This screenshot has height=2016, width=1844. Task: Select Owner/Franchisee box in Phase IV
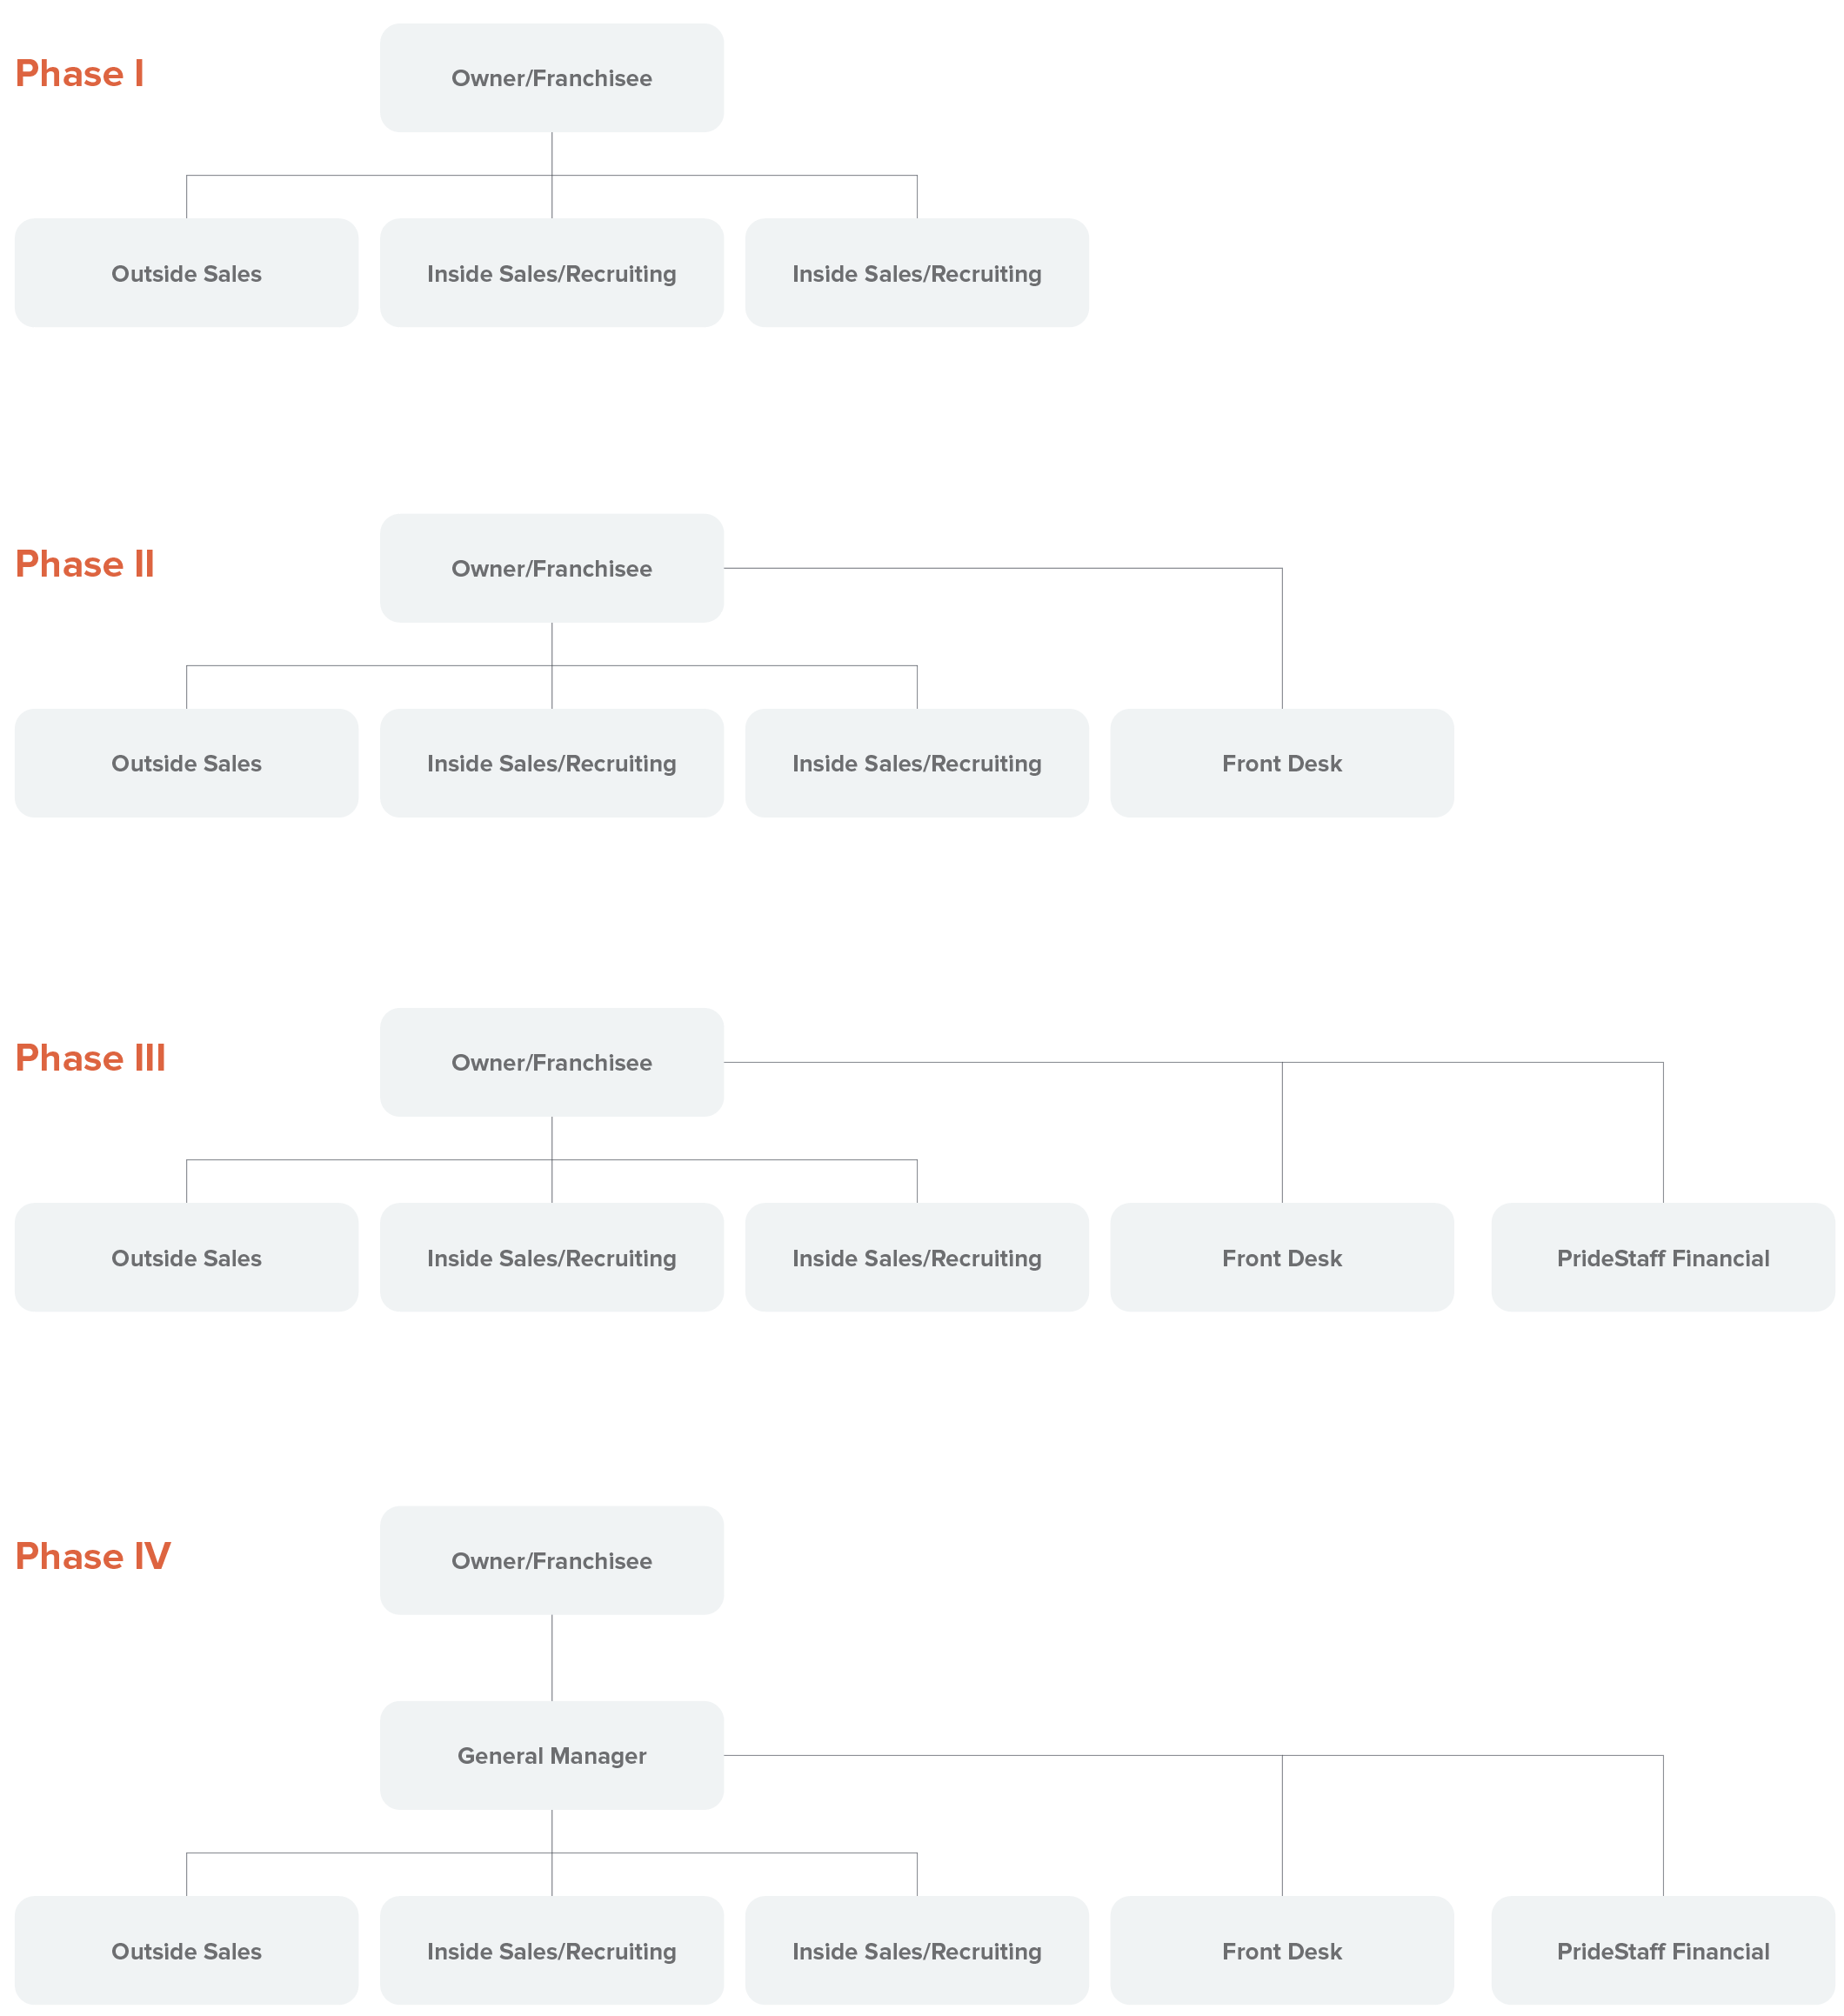pyautogui.click(x=551, y=1560)
